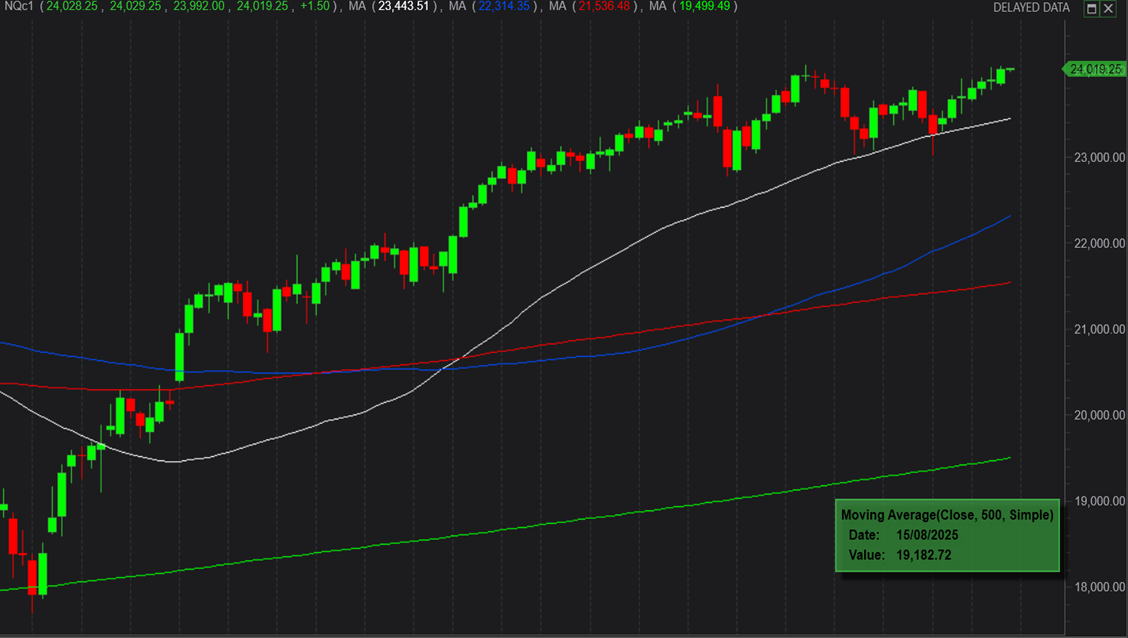Click the Moving Average 500 tooltip box
Image resolution: width=1128 pixels, height=638 pixels.
coord(946,535)
